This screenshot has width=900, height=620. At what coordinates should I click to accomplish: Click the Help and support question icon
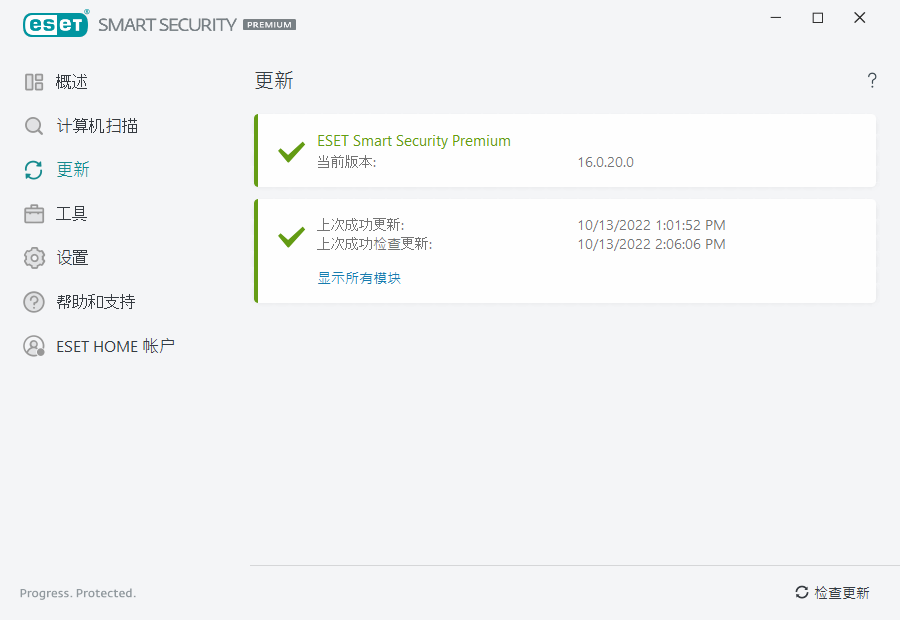point(34,302)
